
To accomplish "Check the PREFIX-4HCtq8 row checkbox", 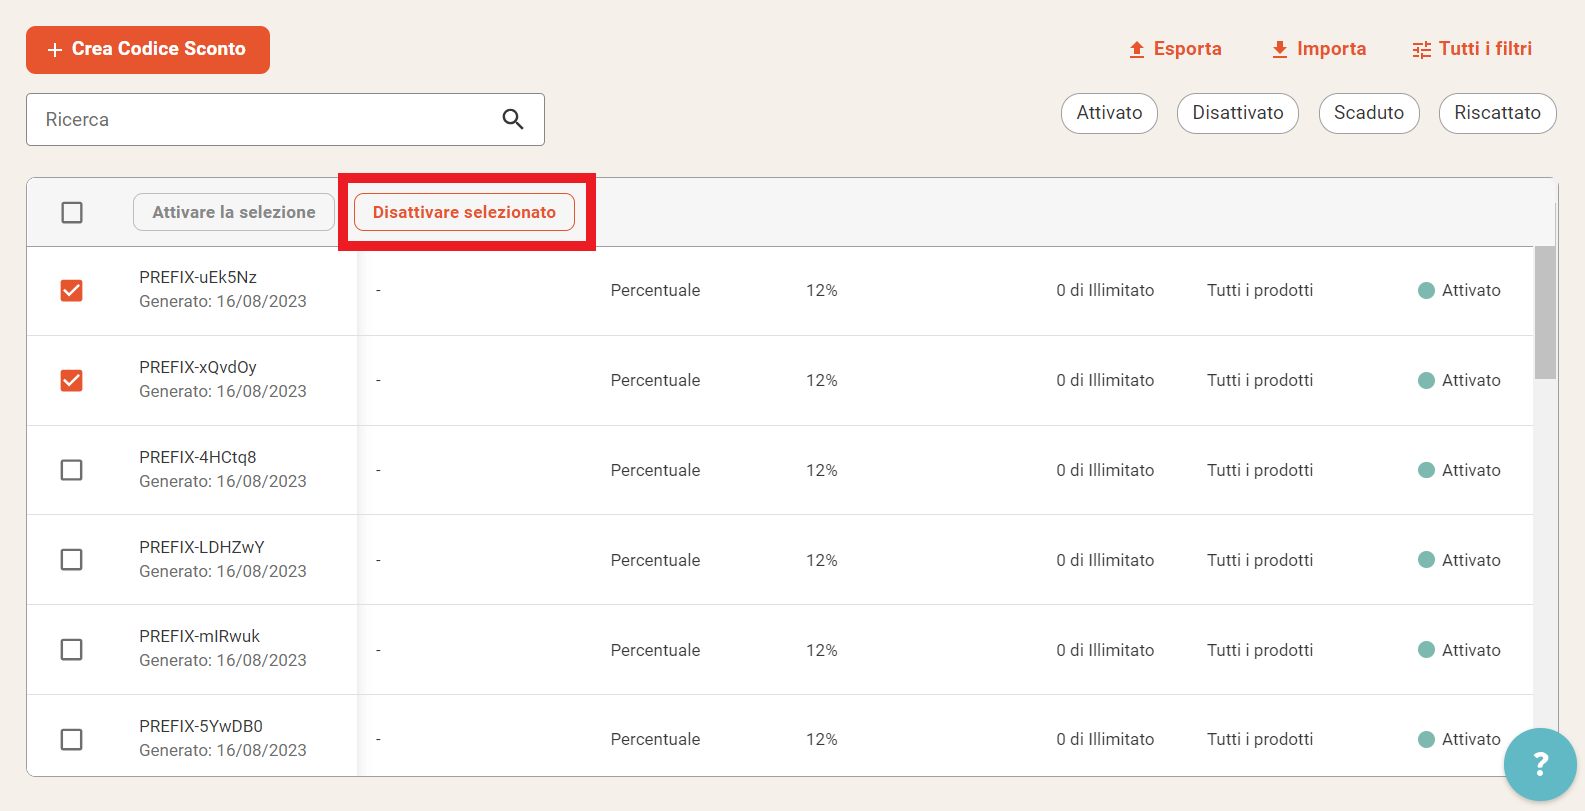I will click(x=72, y=470).
